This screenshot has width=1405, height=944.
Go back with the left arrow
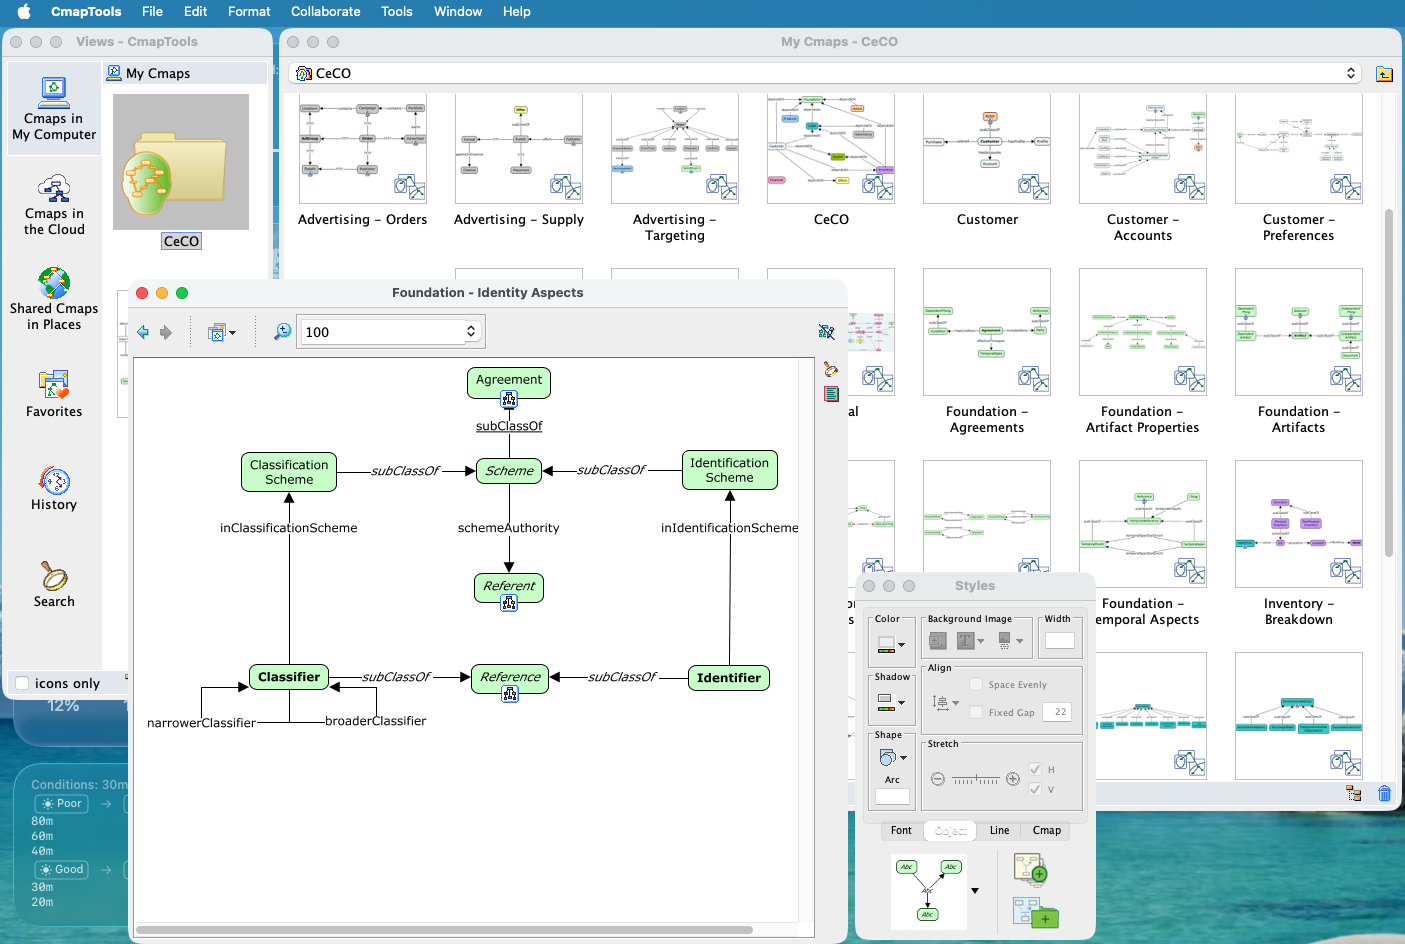coord(143,332)
